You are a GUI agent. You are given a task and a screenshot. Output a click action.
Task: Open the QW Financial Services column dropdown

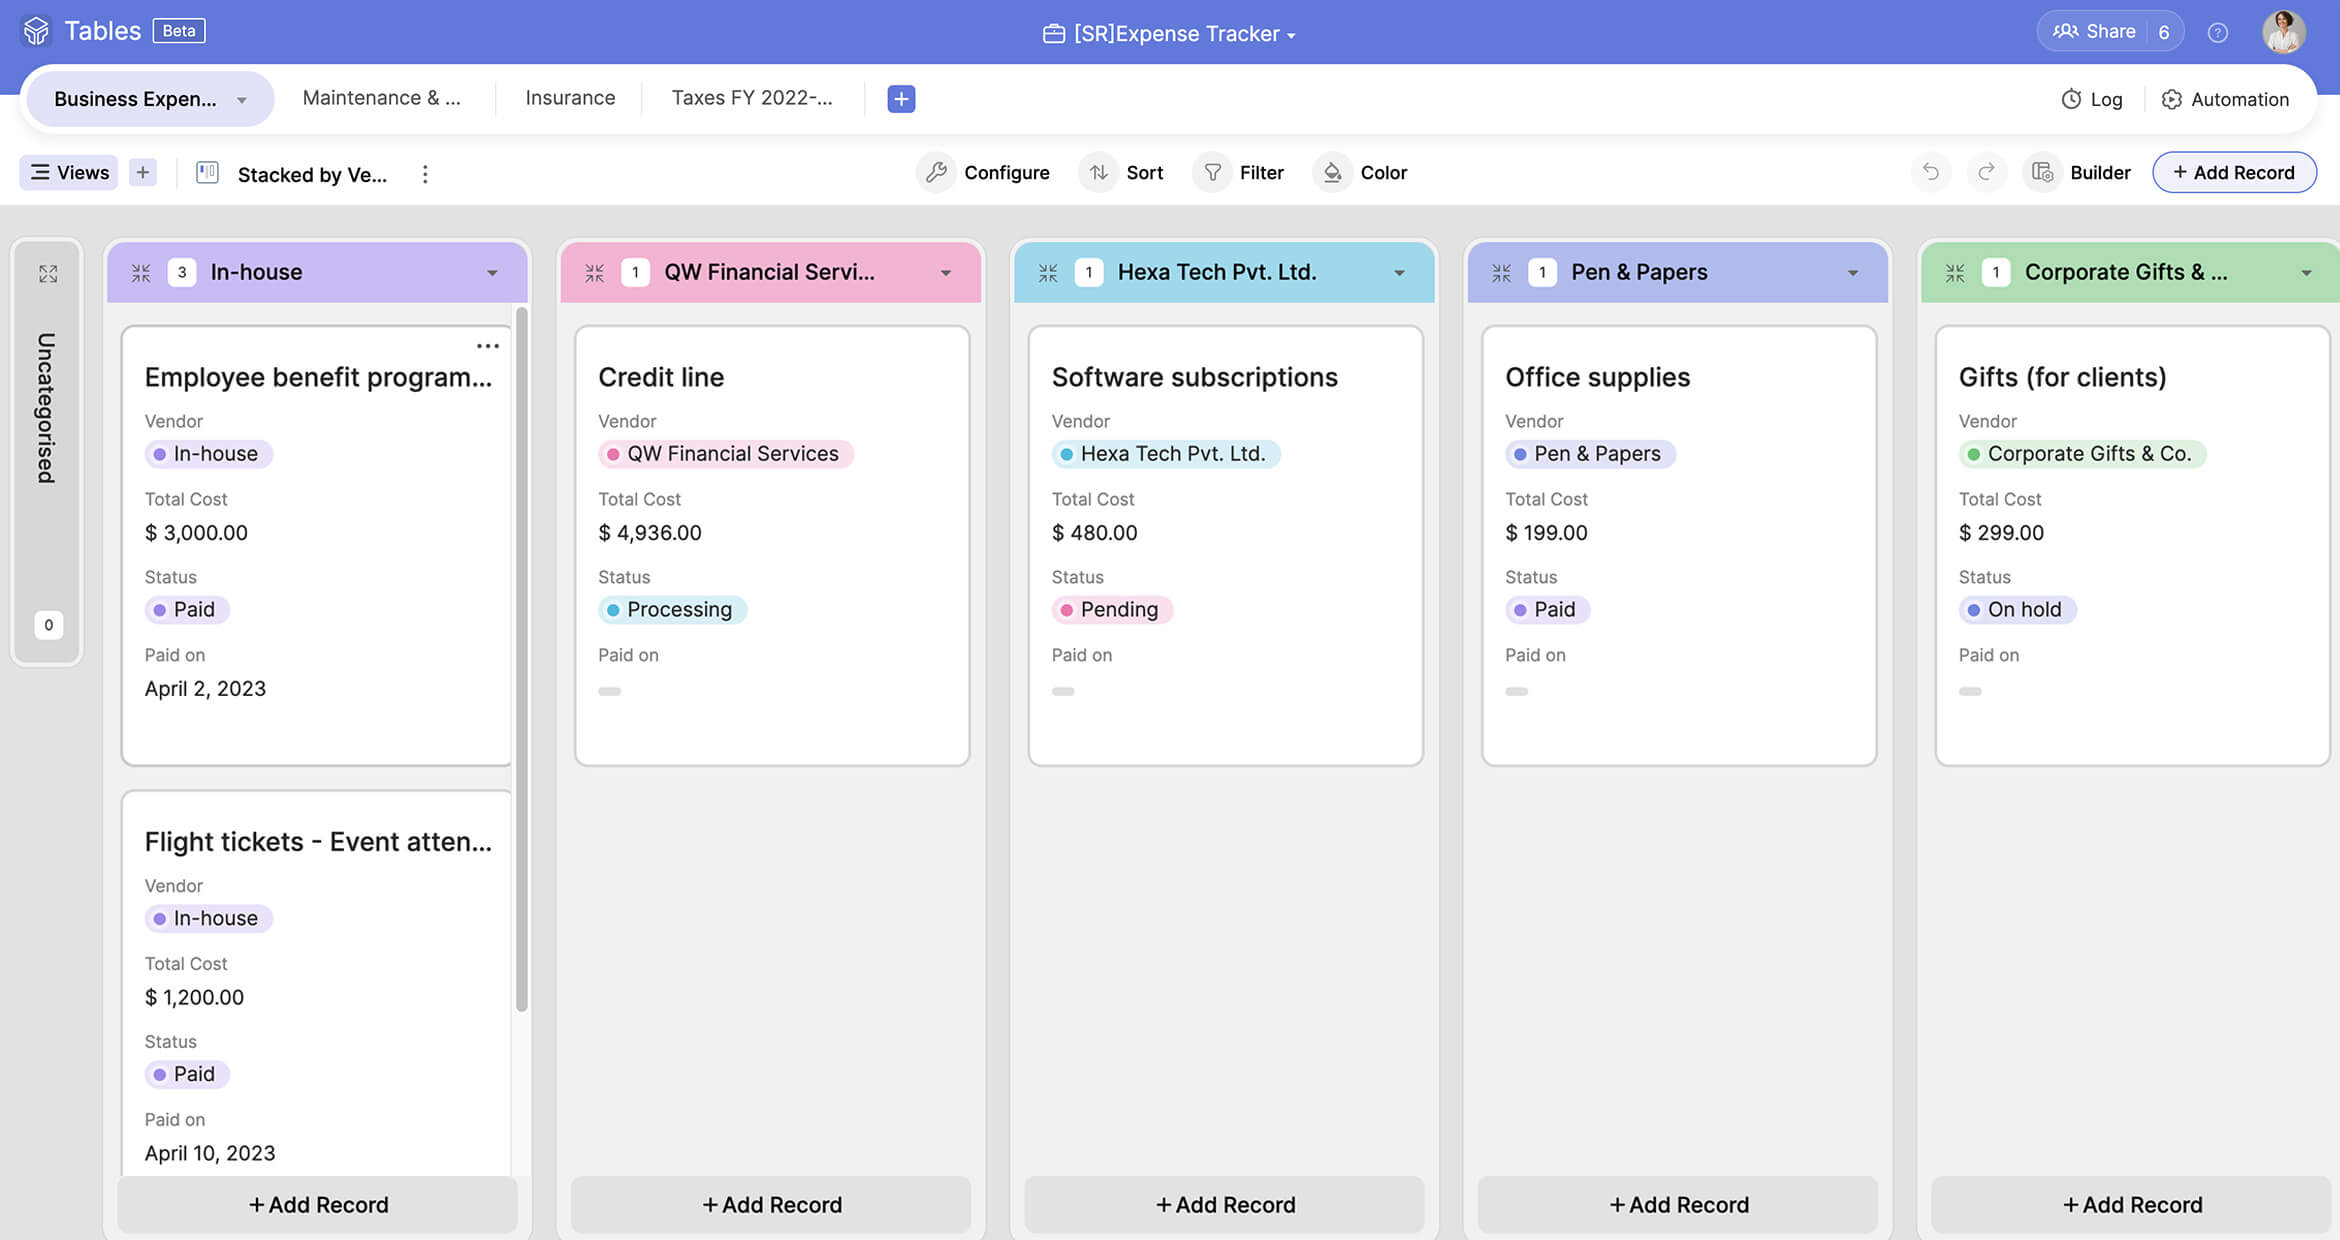click(945, 272)
